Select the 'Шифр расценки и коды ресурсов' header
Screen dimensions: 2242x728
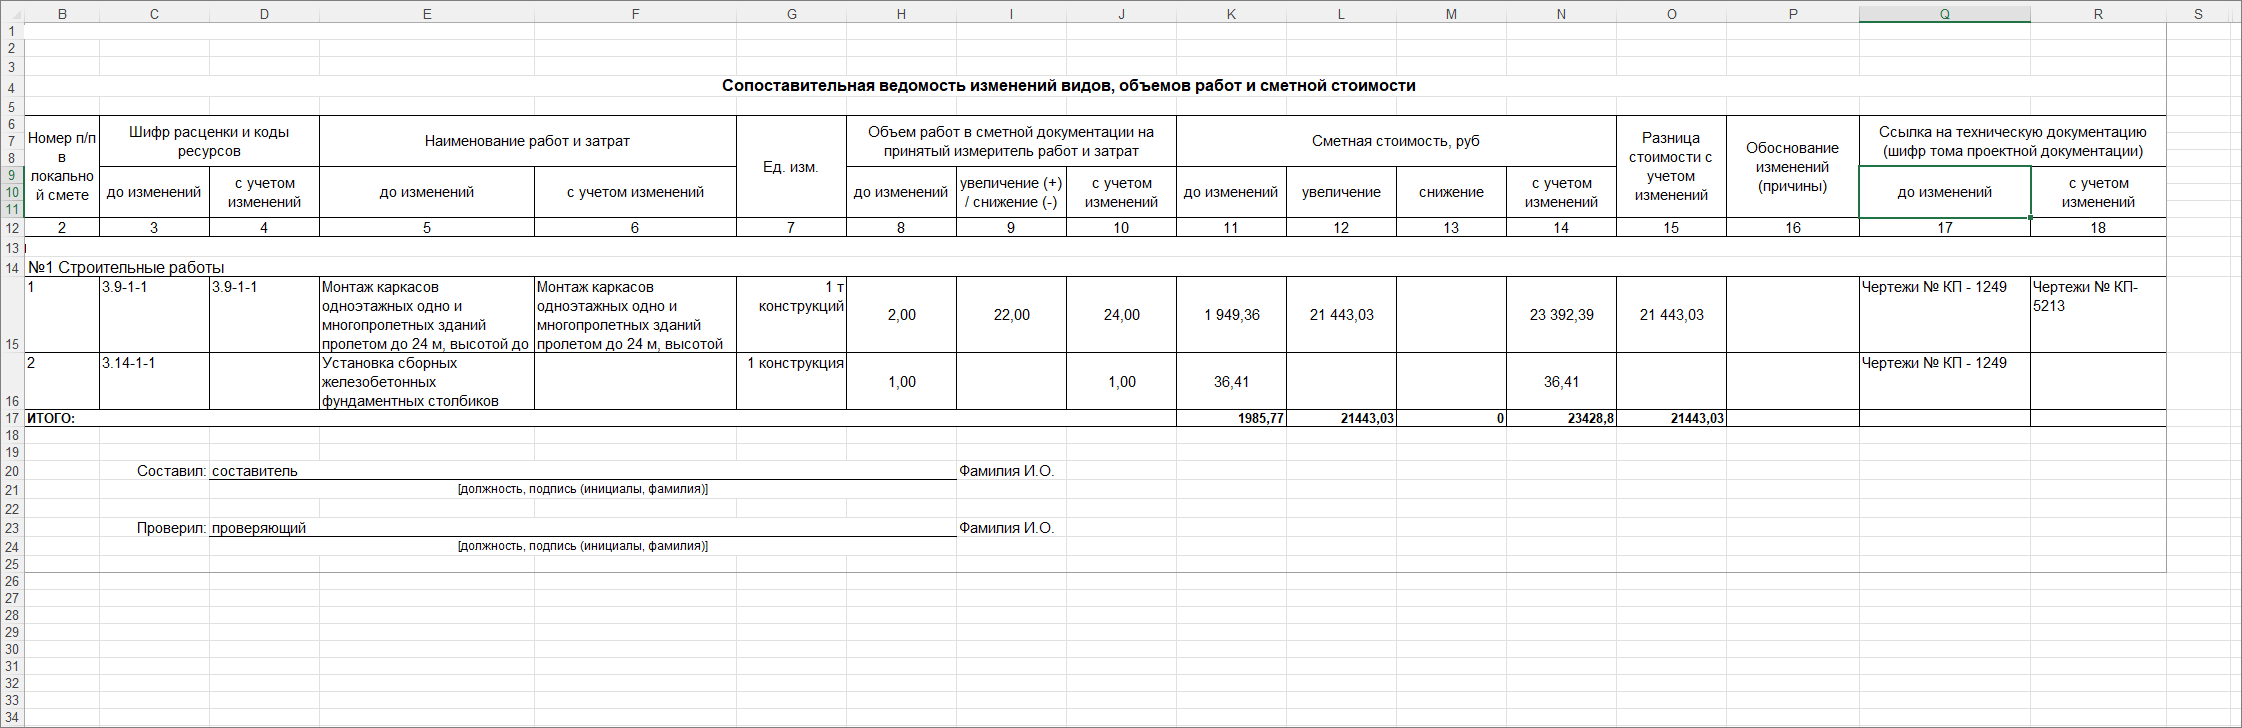pos(209,142)
